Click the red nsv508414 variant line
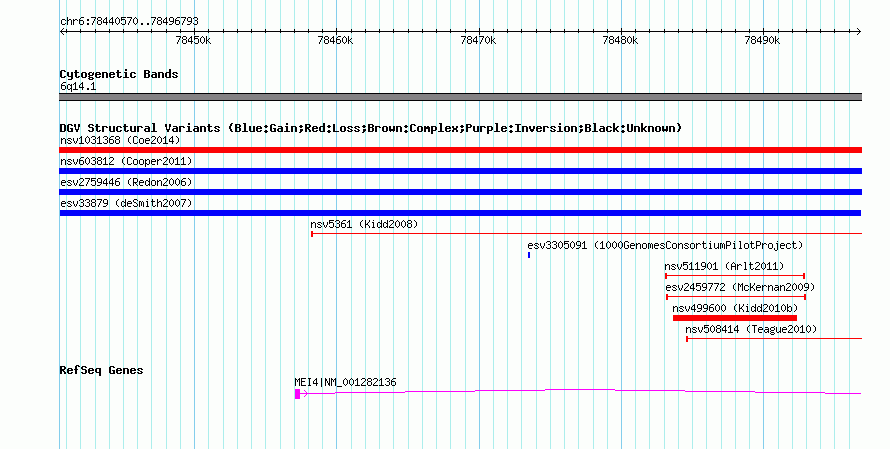The height and width of the screenshot is (449, 890). tap(774, 339)
